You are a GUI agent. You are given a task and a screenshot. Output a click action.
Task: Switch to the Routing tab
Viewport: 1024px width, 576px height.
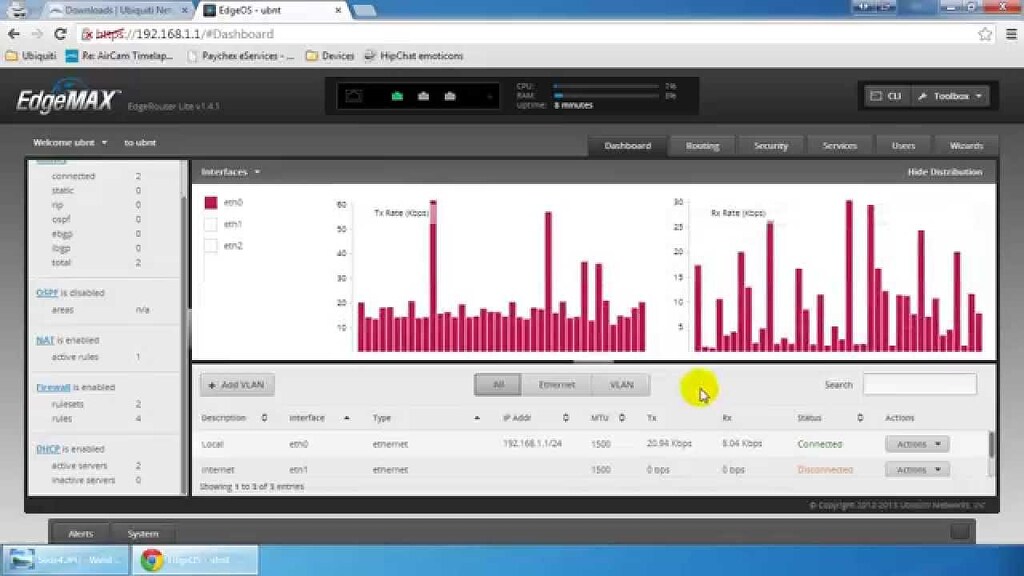coord(701,145)
